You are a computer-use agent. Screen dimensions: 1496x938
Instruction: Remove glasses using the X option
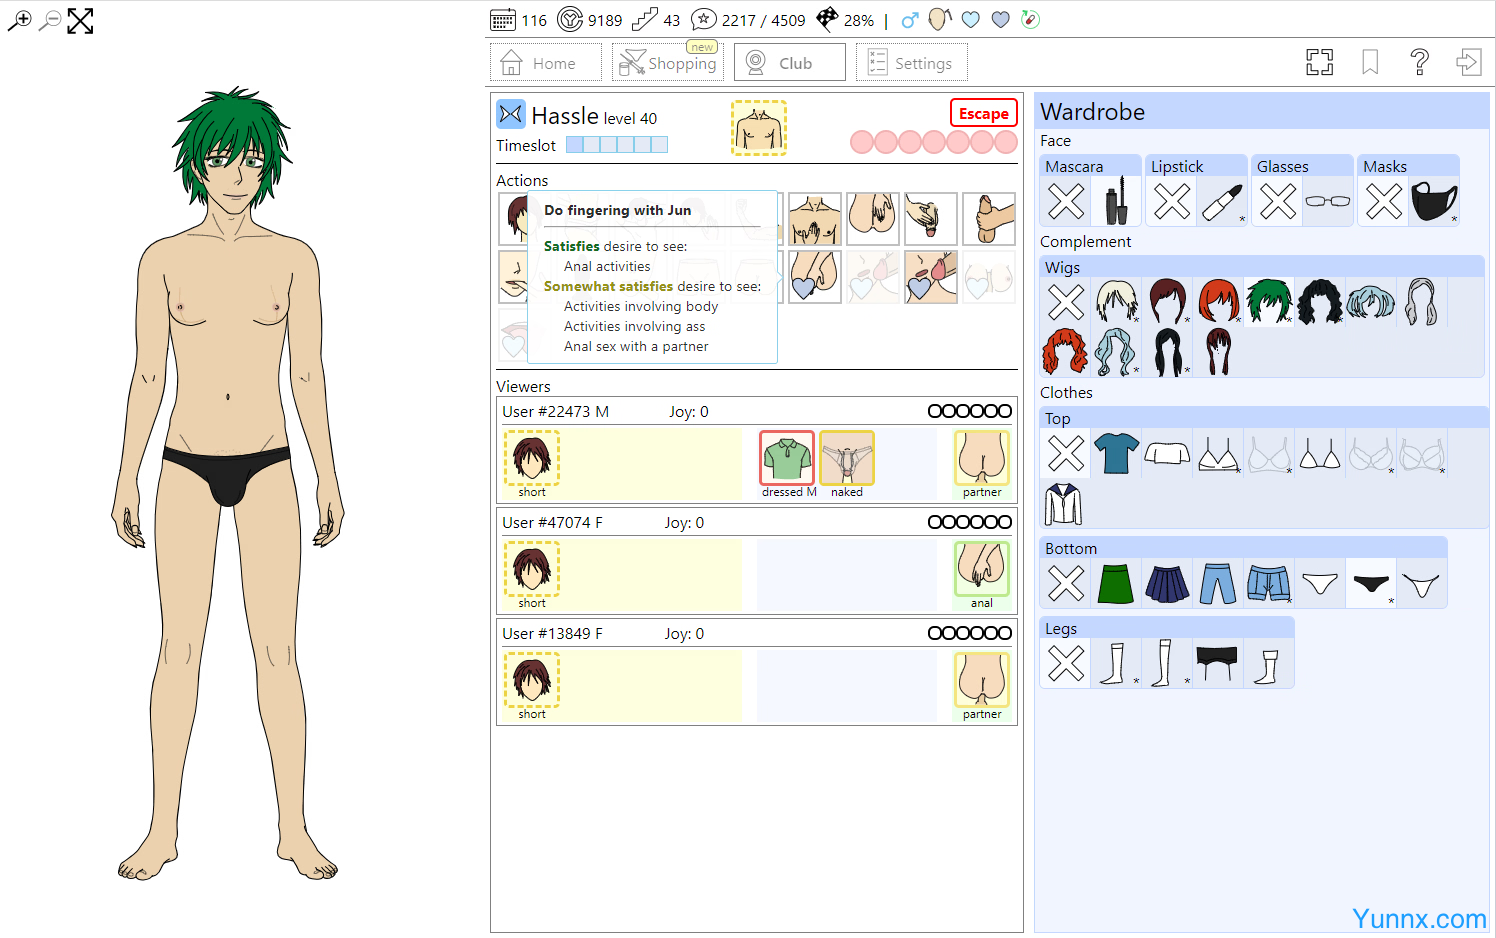coord(1278,202)
